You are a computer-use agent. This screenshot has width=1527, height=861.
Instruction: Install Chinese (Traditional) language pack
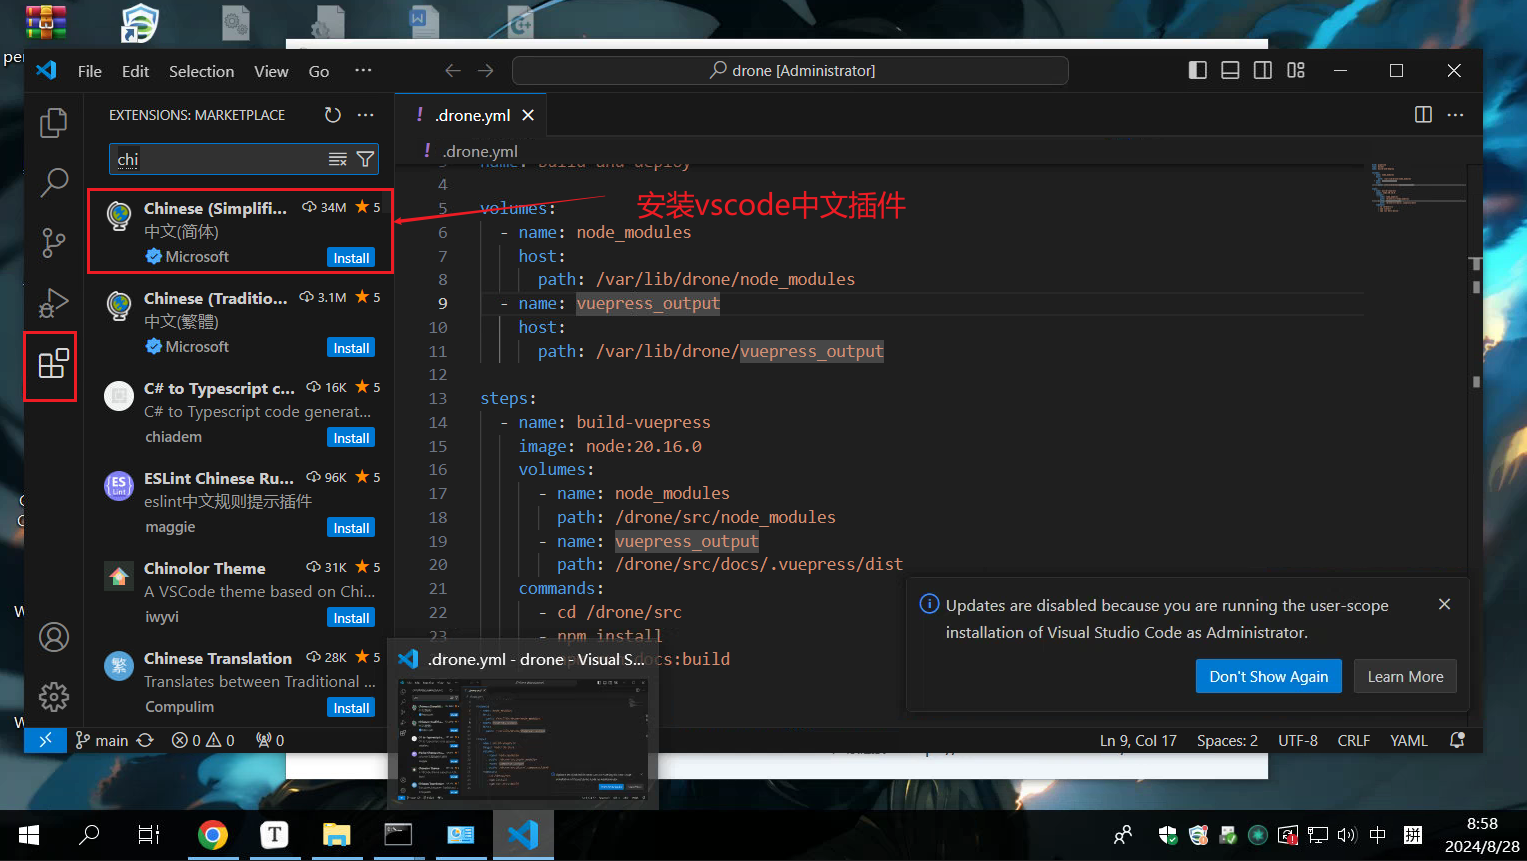(351, 348)
